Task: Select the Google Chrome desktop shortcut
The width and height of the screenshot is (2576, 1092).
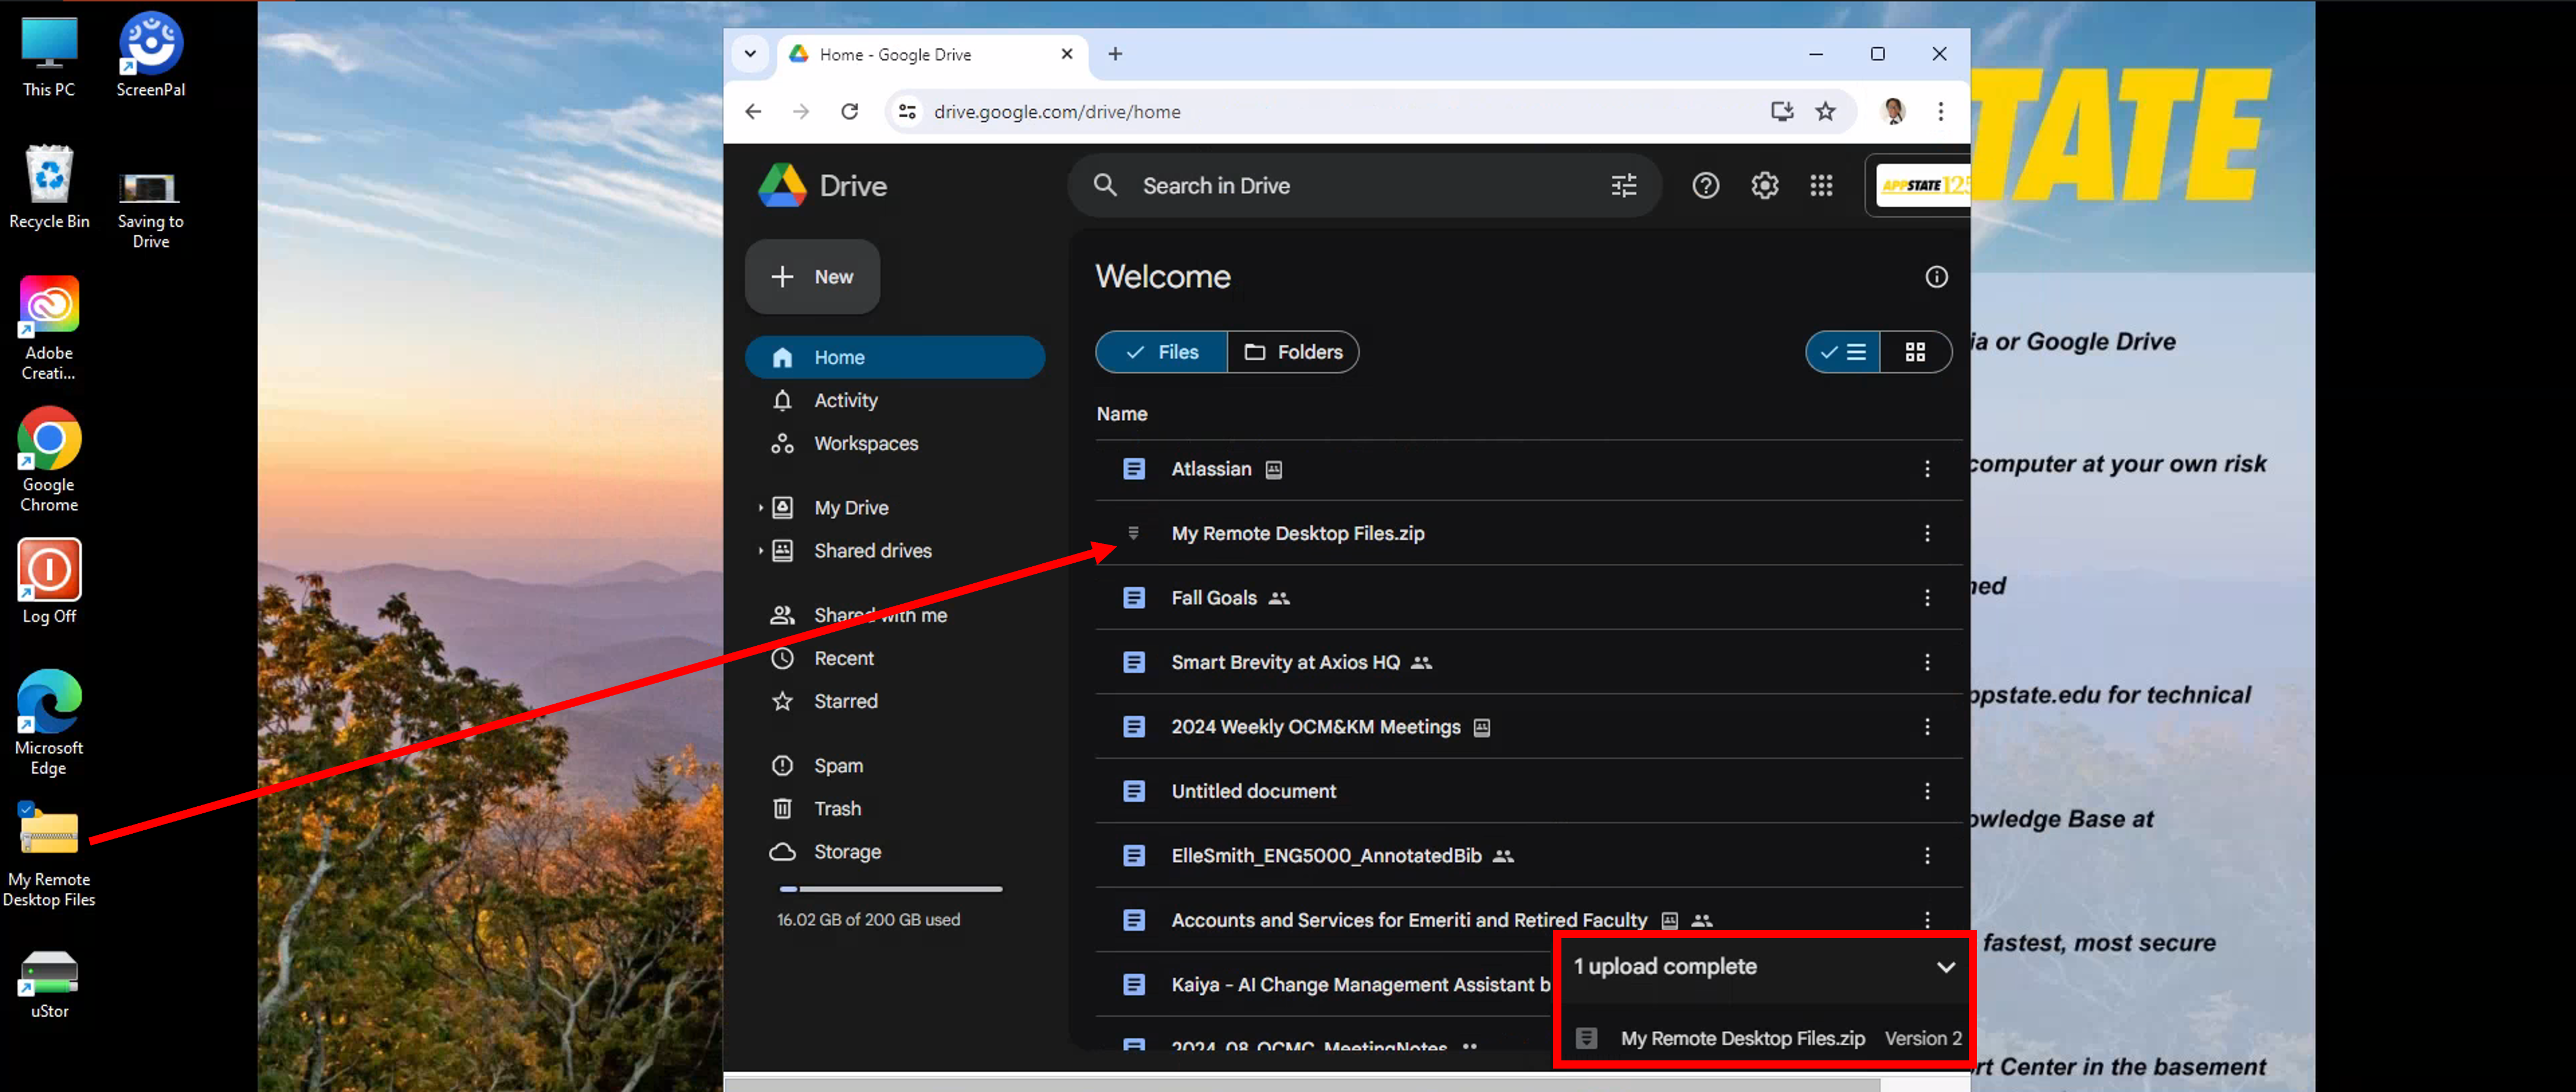Action: [x=49, y=460]
